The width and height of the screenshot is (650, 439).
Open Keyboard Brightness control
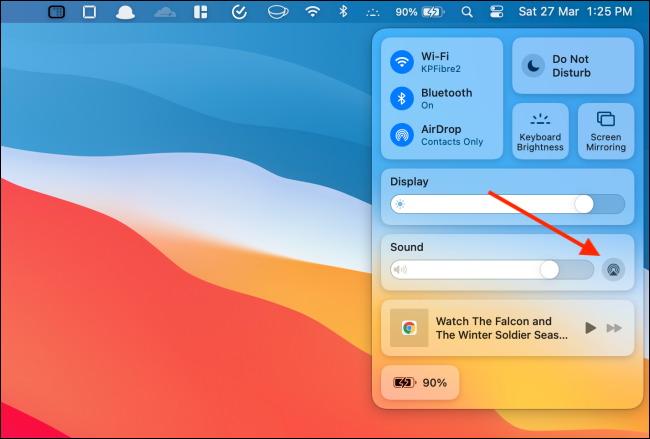(540, 131)
